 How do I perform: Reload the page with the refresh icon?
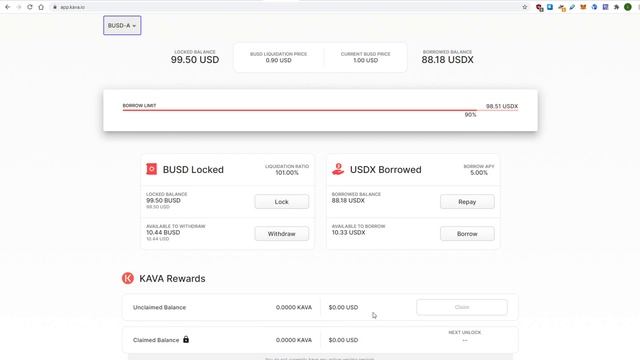click(x=30, y=7)
